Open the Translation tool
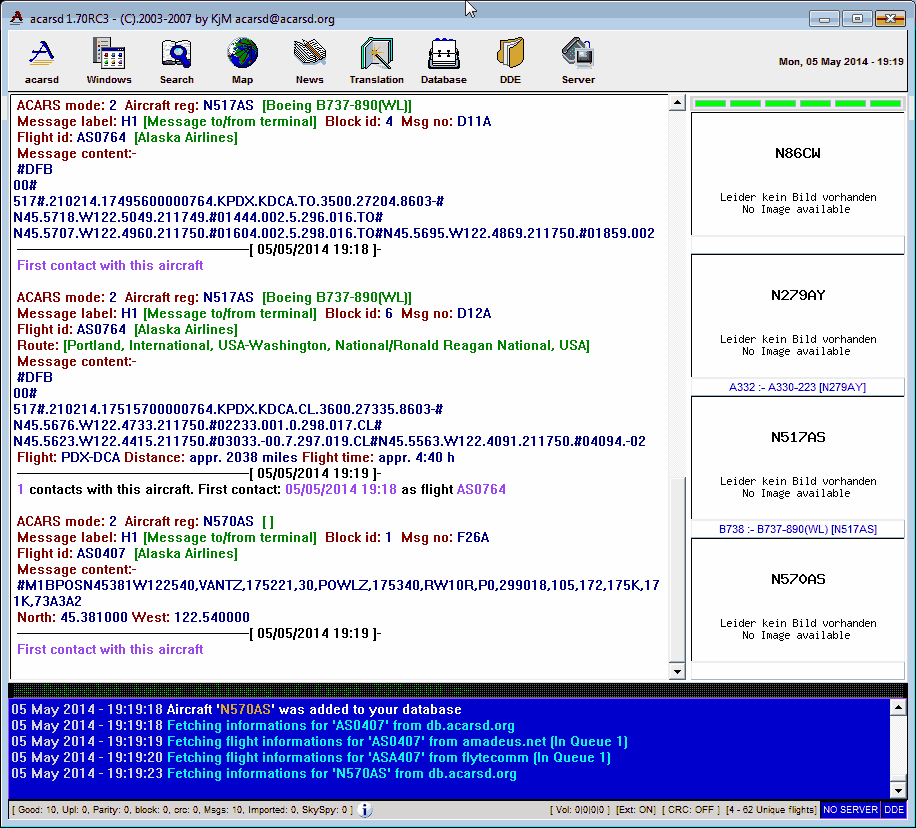This screenshot has height=828, width=916. (x=376, y=61)
